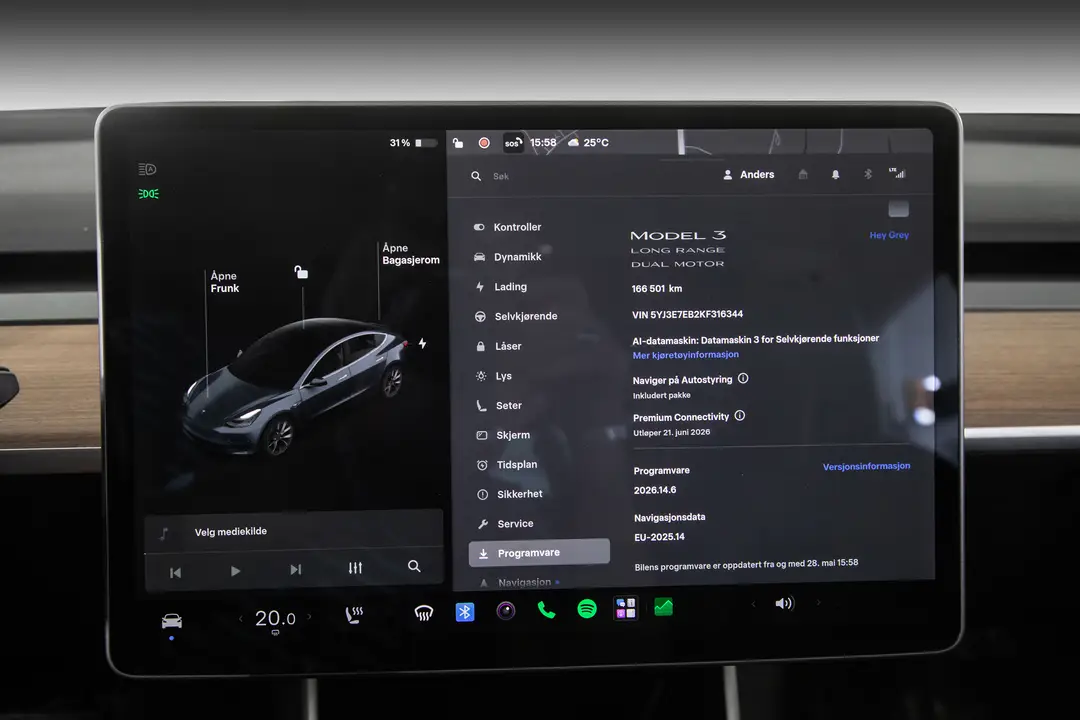This screenshot has height=720, width=1080.
Task: Open the notifications bell icon
Action: point(835,174)
